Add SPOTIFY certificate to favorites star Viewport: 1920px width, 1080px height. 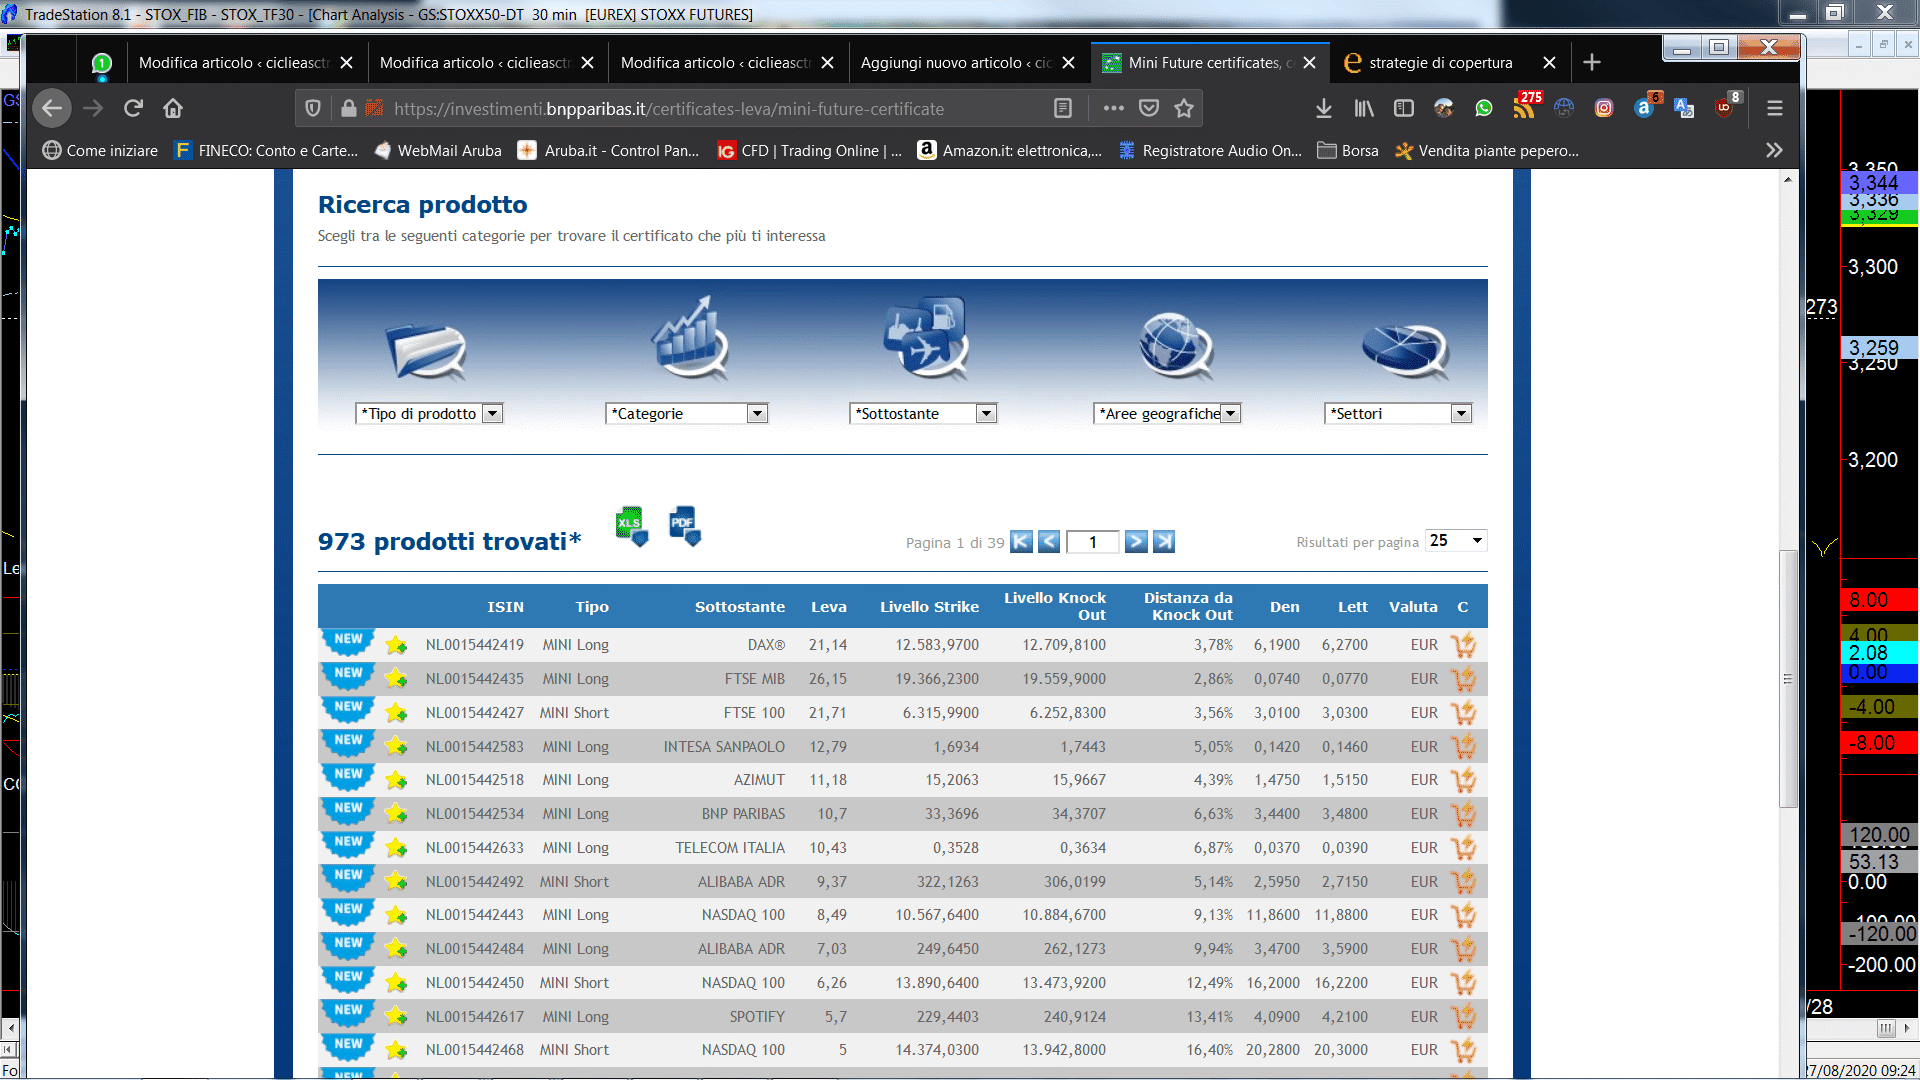pyautogui.click(x=396, y=1017)
